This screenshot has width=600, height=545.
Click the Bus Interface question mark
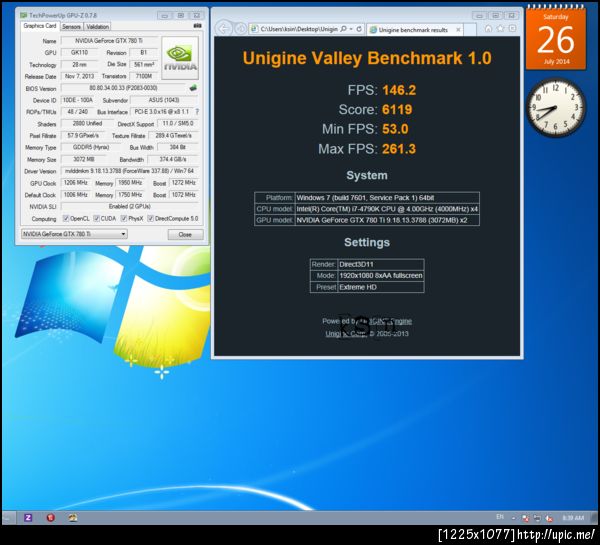[x=197, y=112]
